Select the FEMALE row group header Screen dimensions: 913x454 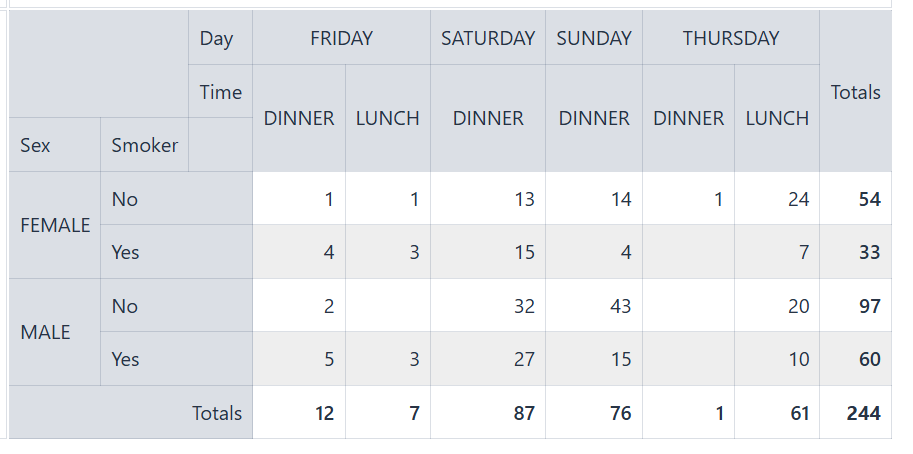tap(55, 225)
